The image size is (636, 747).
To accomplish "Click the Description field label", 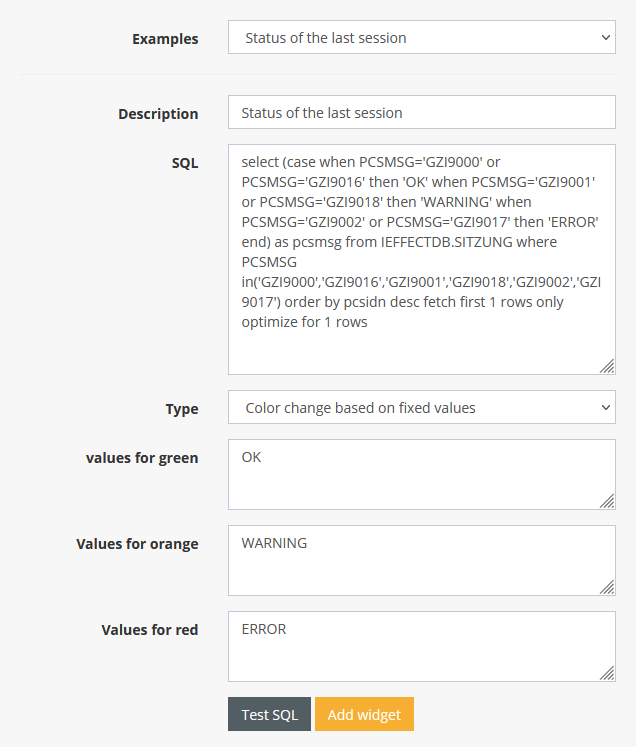I will pyautogui.click(x=158, y=114).
